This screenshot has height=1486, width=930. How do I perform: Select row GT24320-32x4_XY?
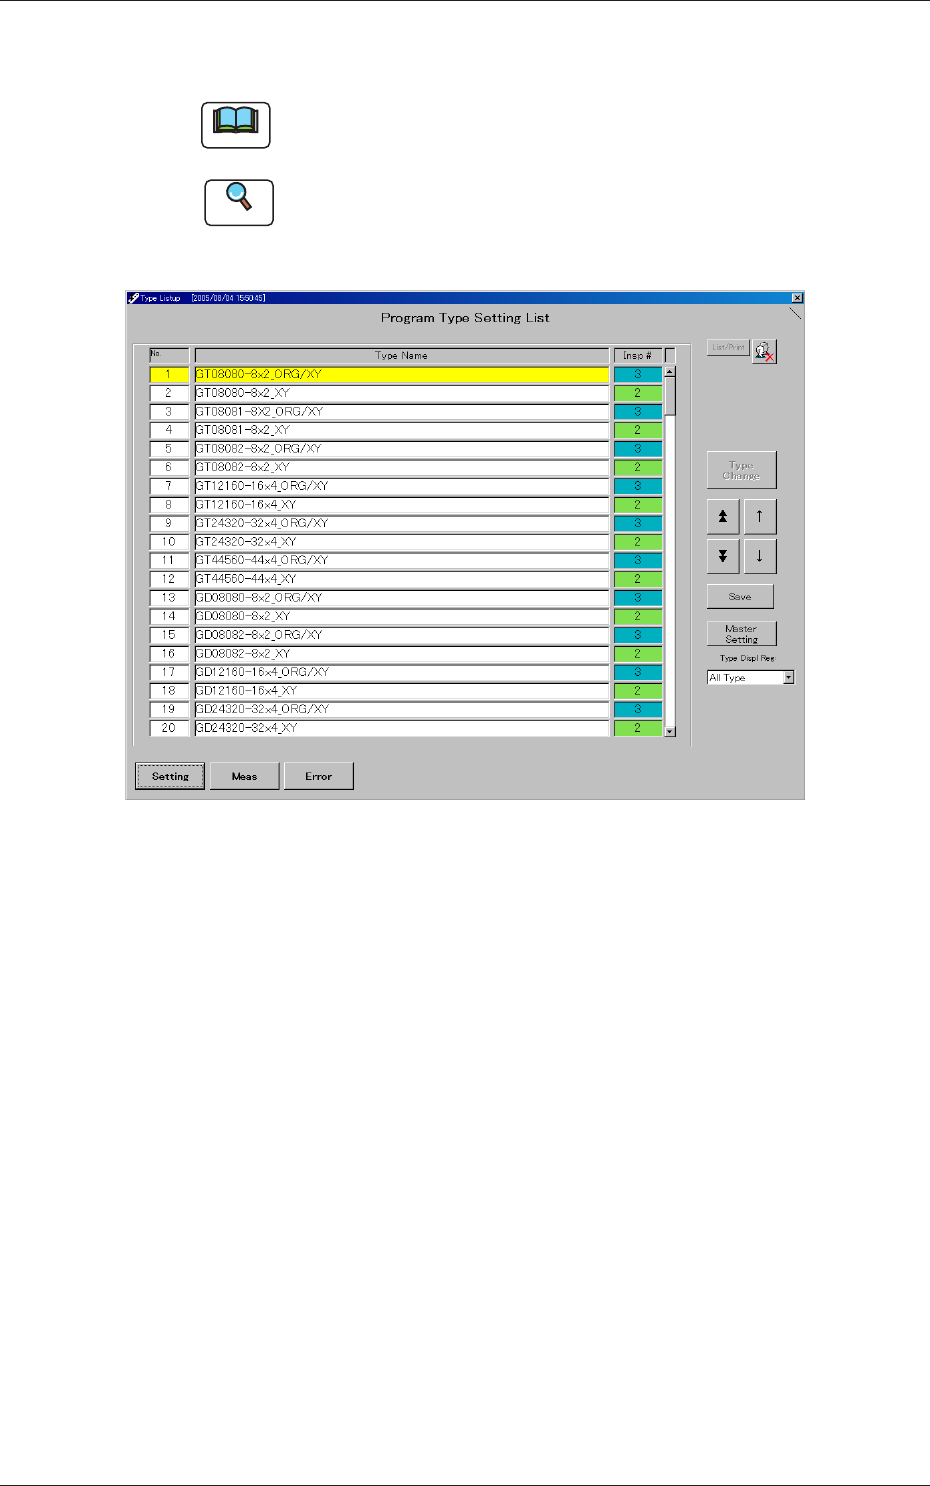pos(402,541)
